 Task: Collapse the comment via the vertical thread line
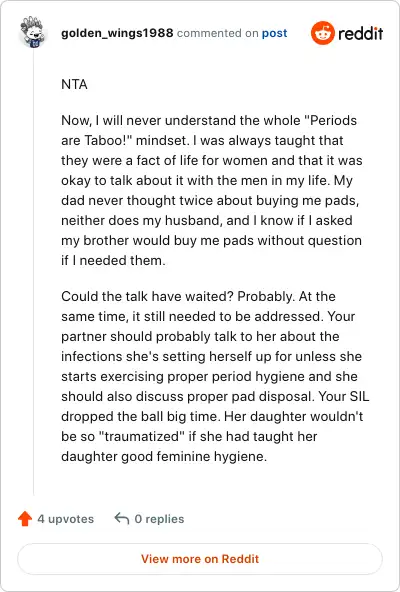coord(33,272)
